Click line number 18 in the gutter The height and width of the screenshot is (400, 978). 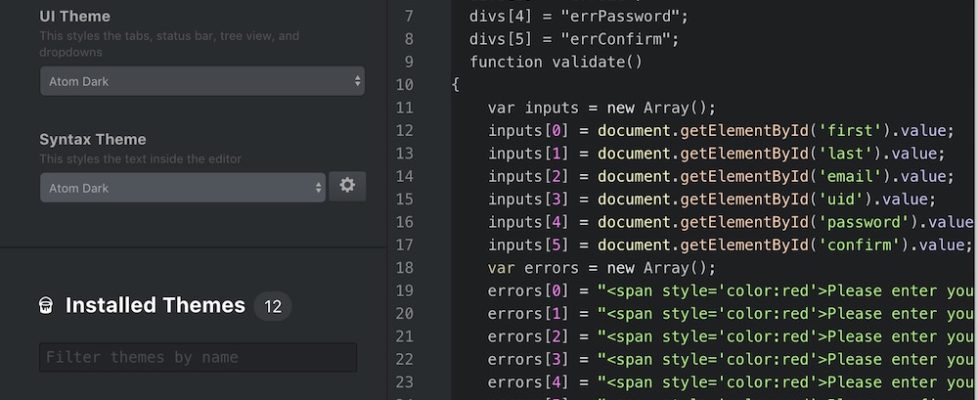pyautogui.click(x=404, y=268)
